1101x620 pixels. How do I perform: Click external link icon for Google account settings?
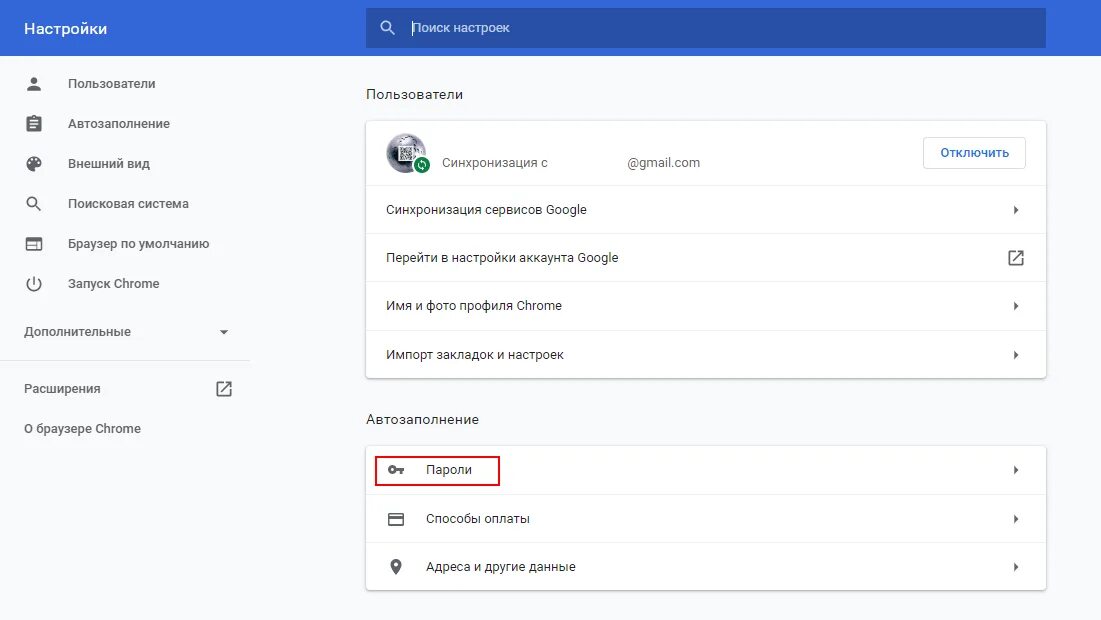click(x=1015, y=257)
